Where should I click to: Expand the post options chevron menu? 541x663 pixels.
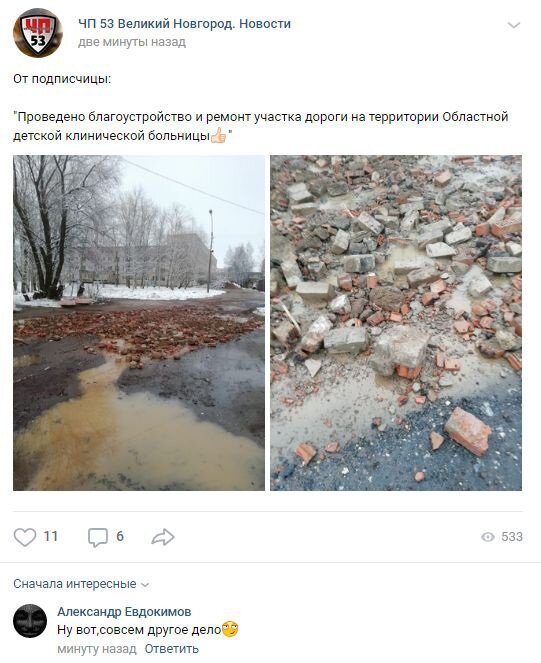514,25
